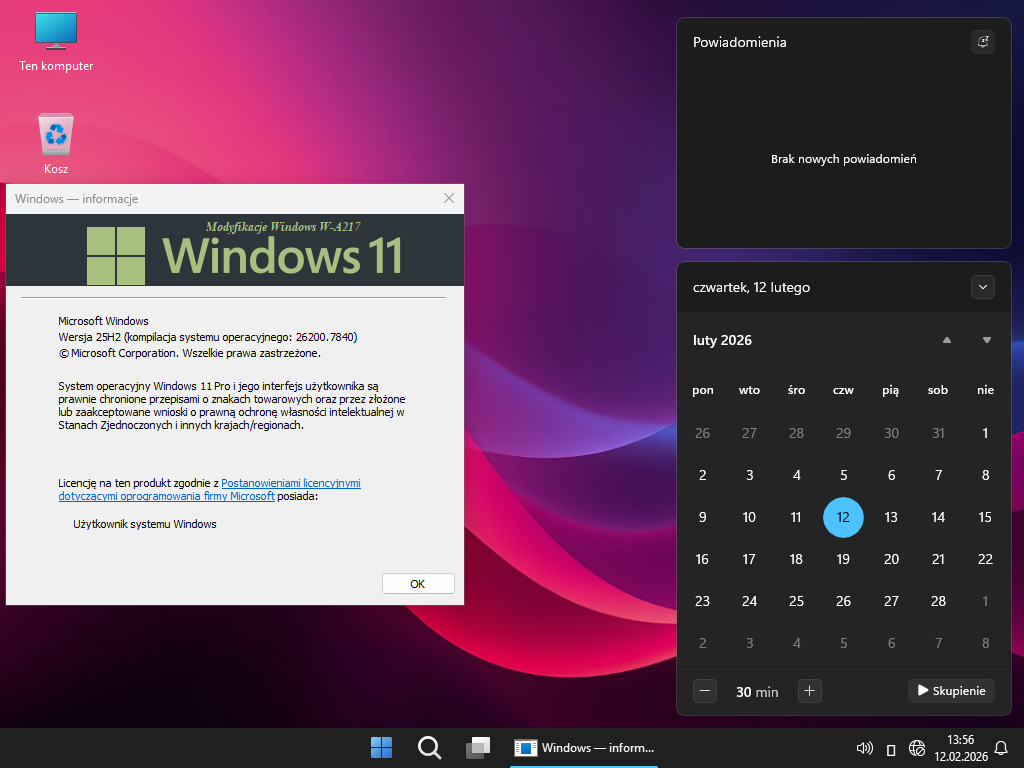
Task: Start focus session with Skupienie button
Action: tap(950, 691)
